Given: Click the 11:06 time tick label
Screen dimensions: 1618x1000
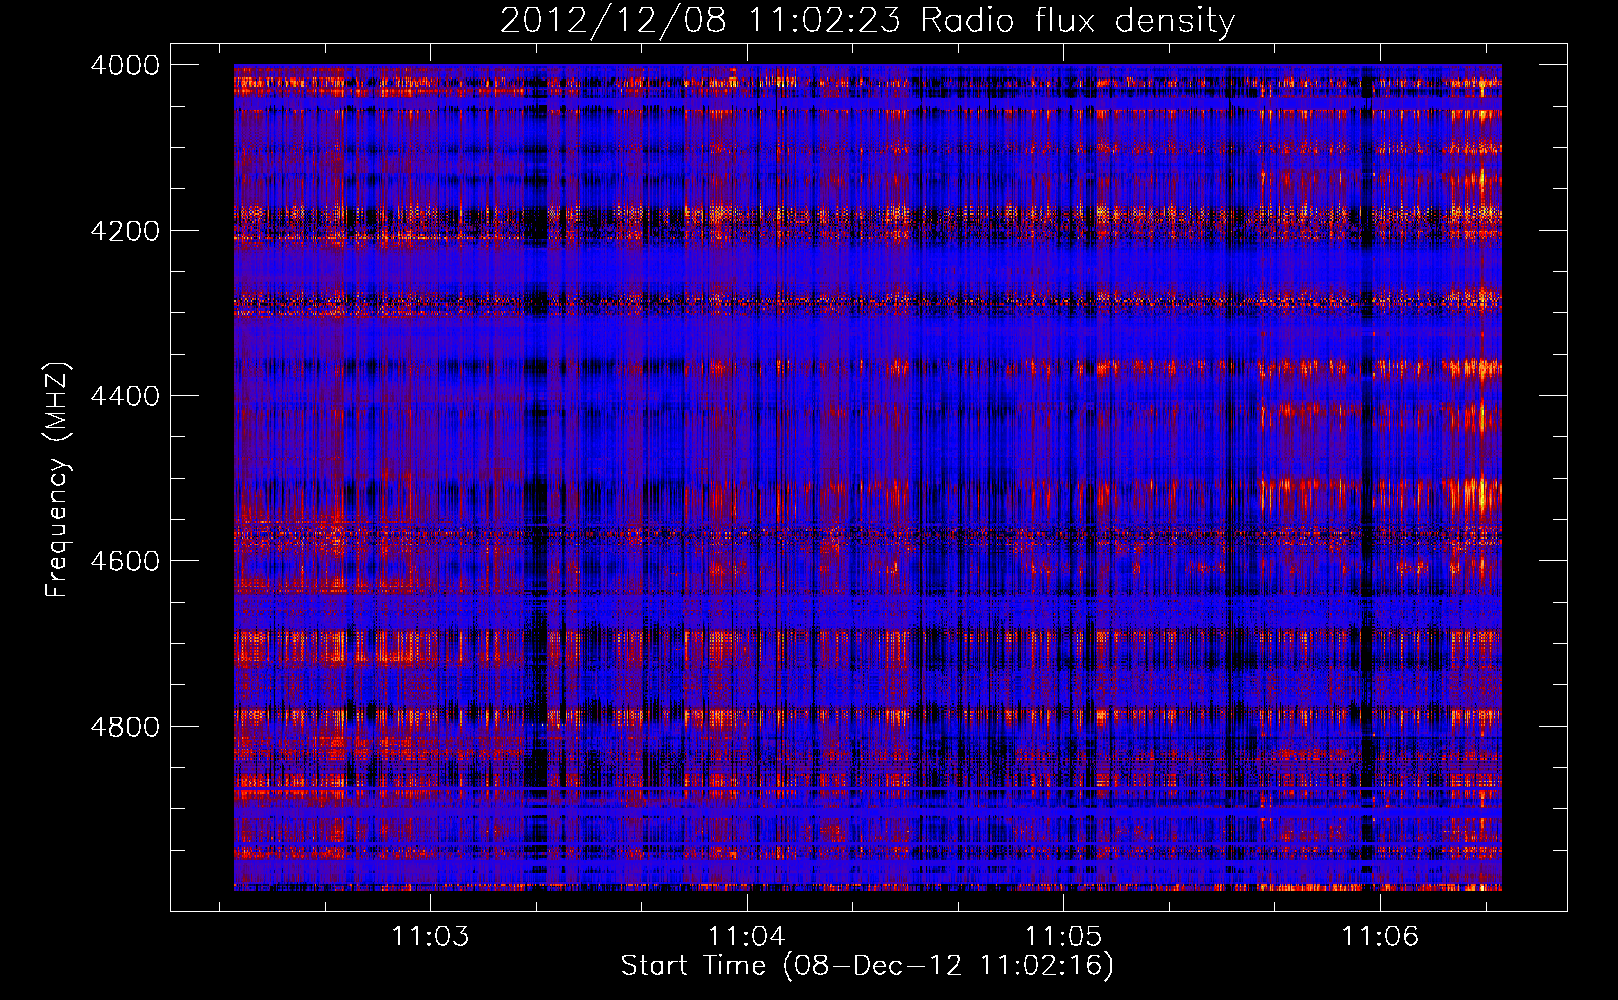Looking at the screenshot, I should pos(1380,937).
